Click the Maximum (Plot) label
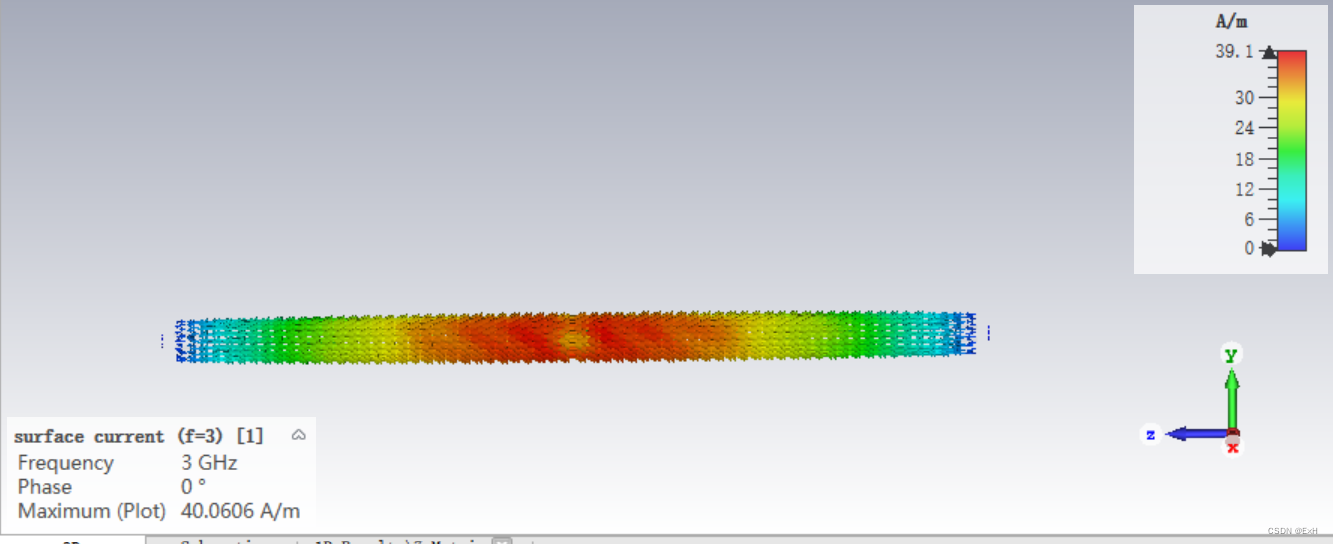Screen dimensions: 1333x544 [x=91, y=511]
